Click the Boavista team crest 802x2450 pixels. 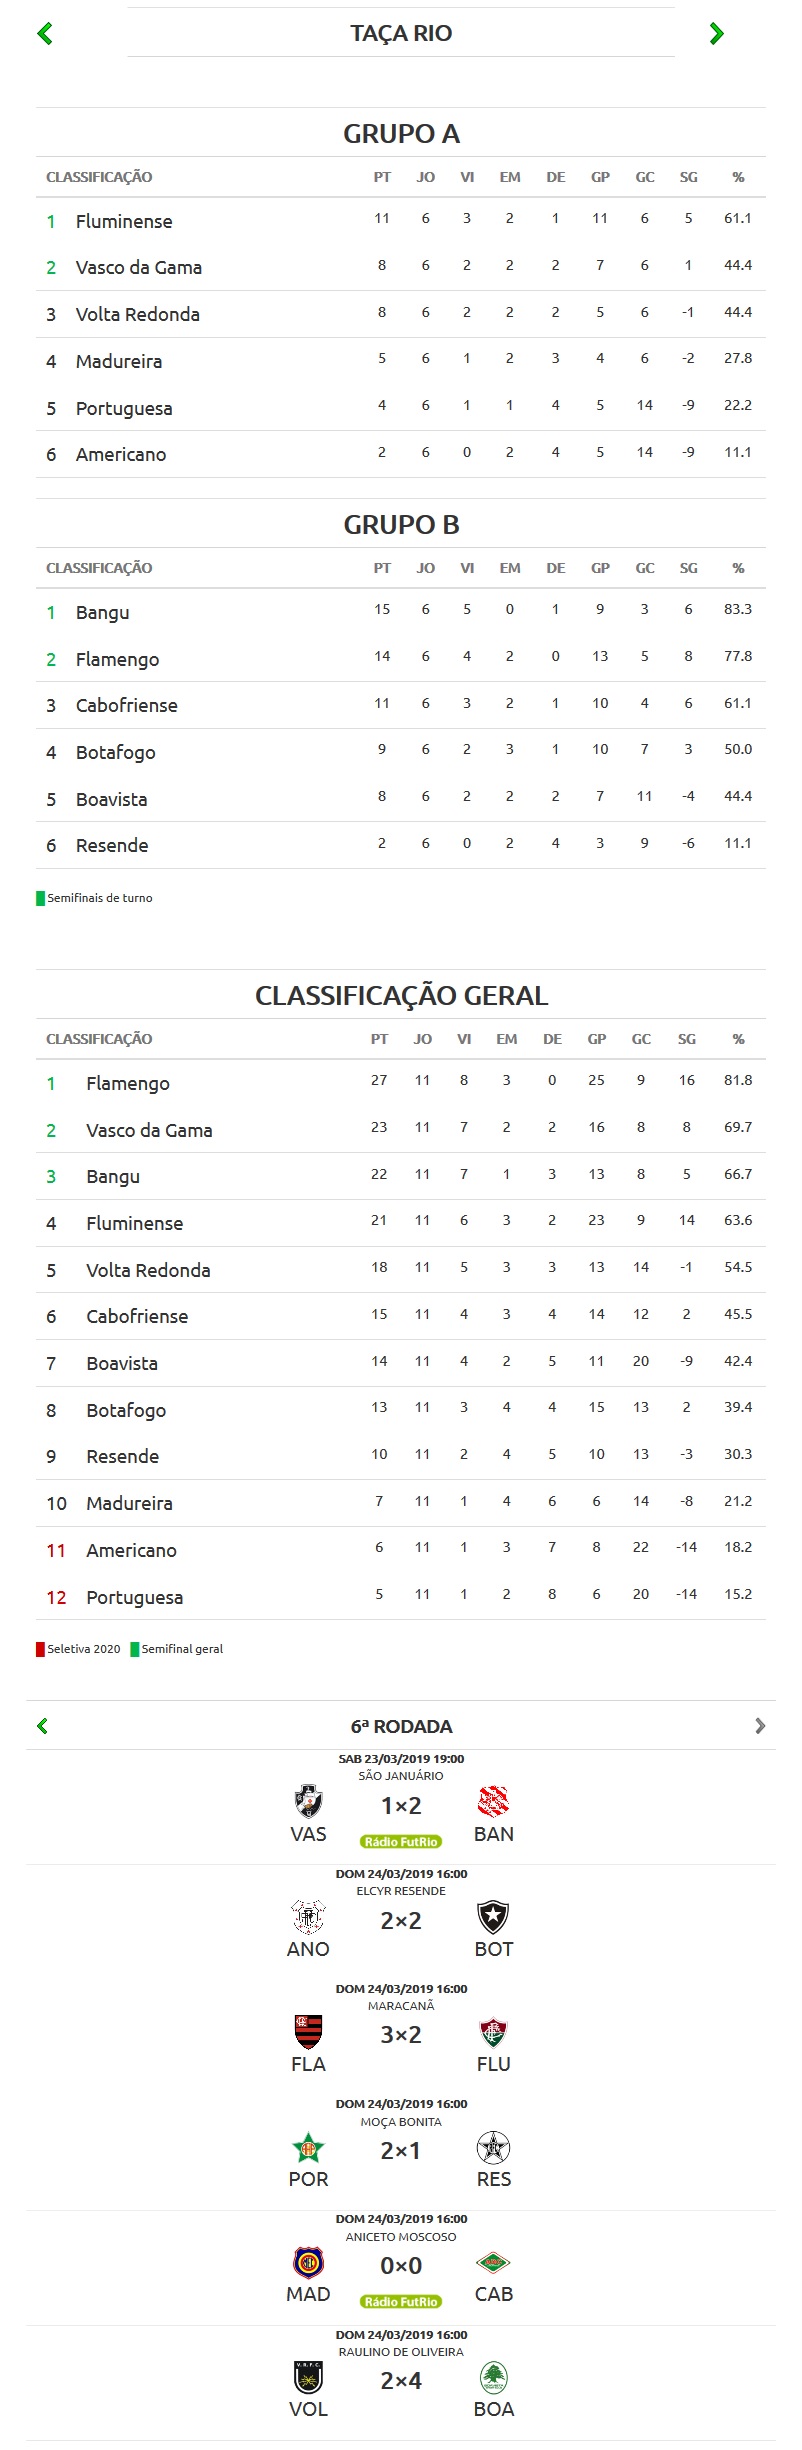[493, 2376]
